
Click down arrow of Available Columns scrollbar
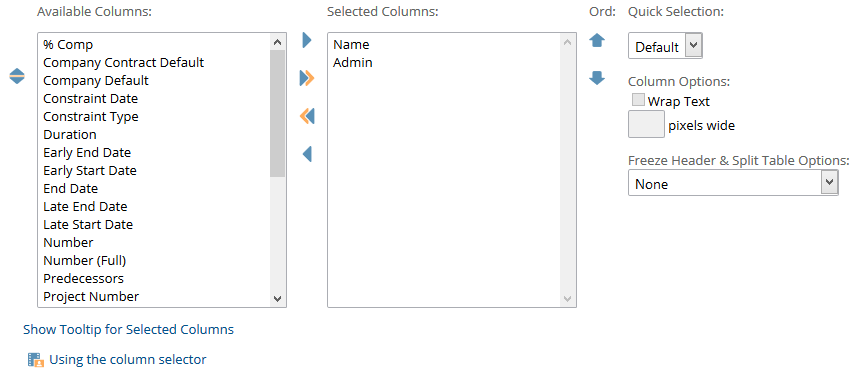[277, 298]
